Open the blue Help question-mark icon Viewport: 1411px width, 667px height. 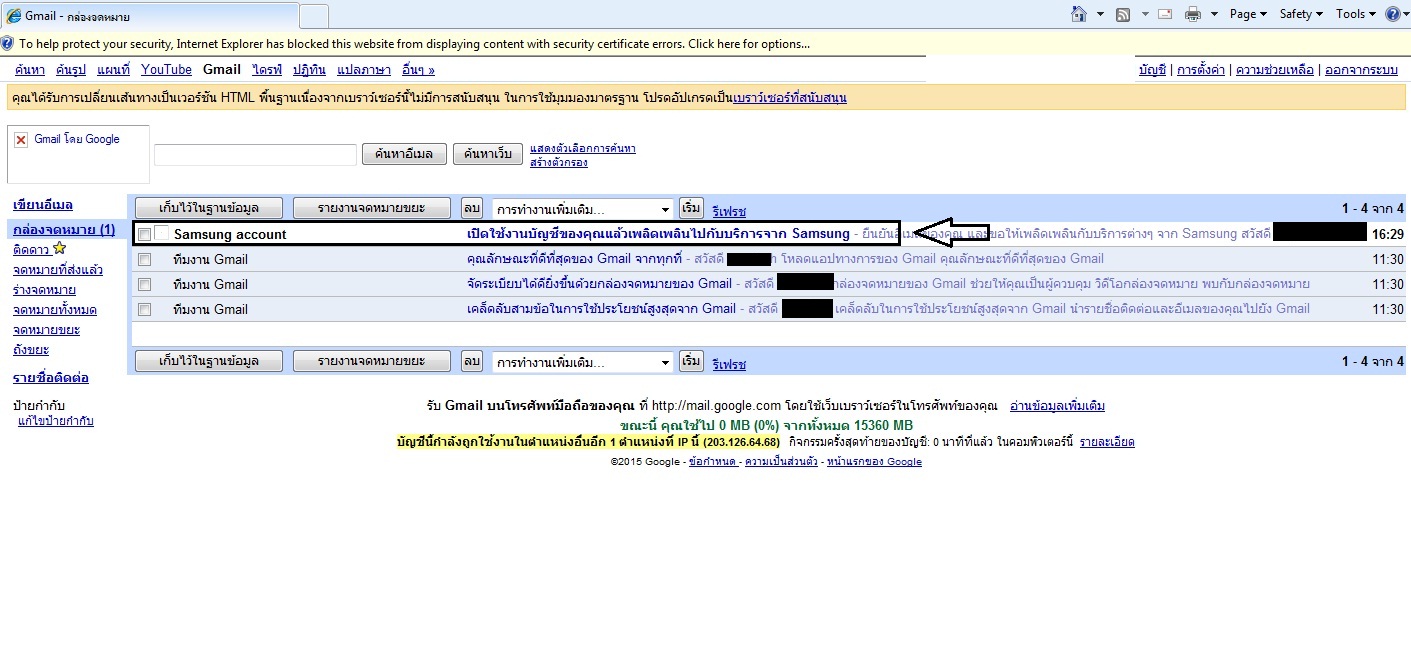coord(1392,14)
